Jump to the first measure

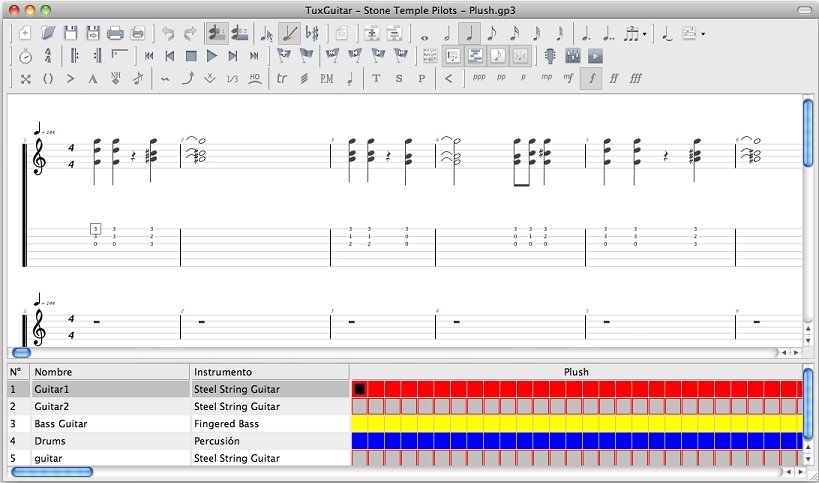[x=149, y=56]
